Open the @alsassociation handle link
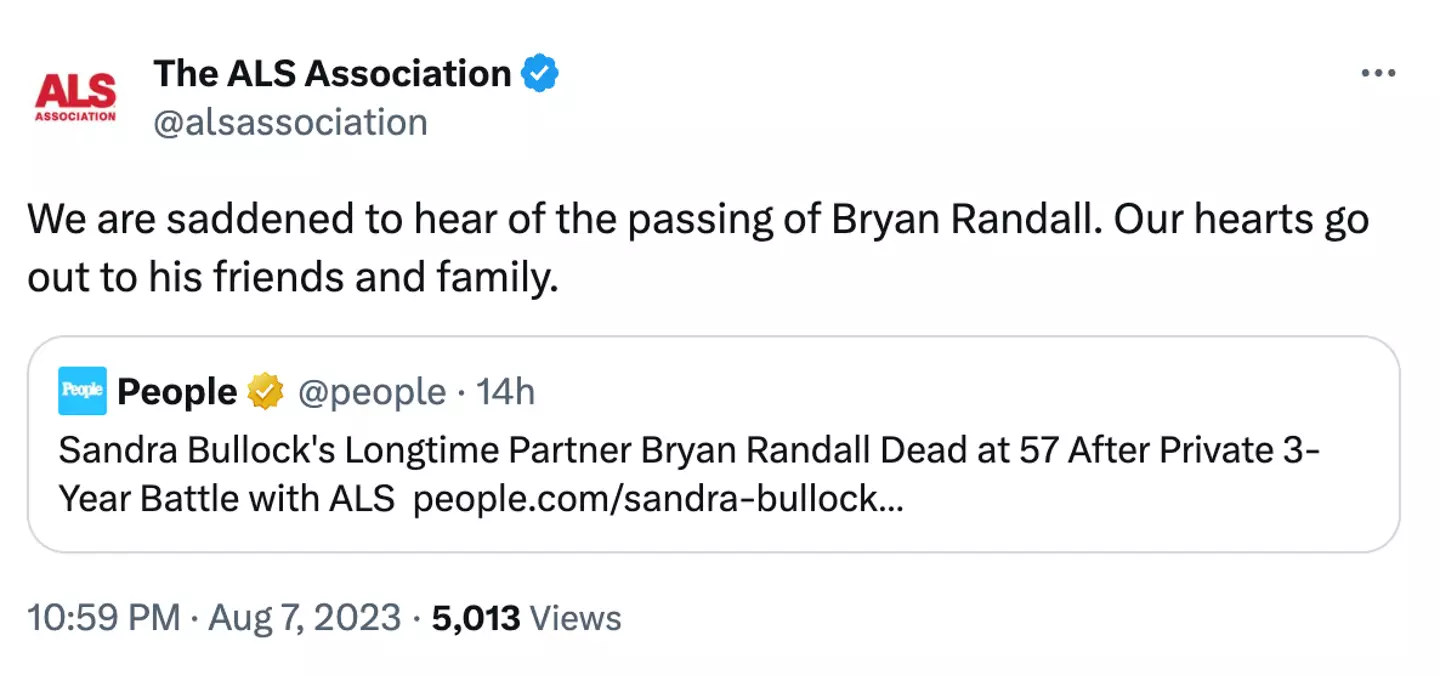Image resolution: width=1440 pixels, height=675 pixels. point(291,122)
